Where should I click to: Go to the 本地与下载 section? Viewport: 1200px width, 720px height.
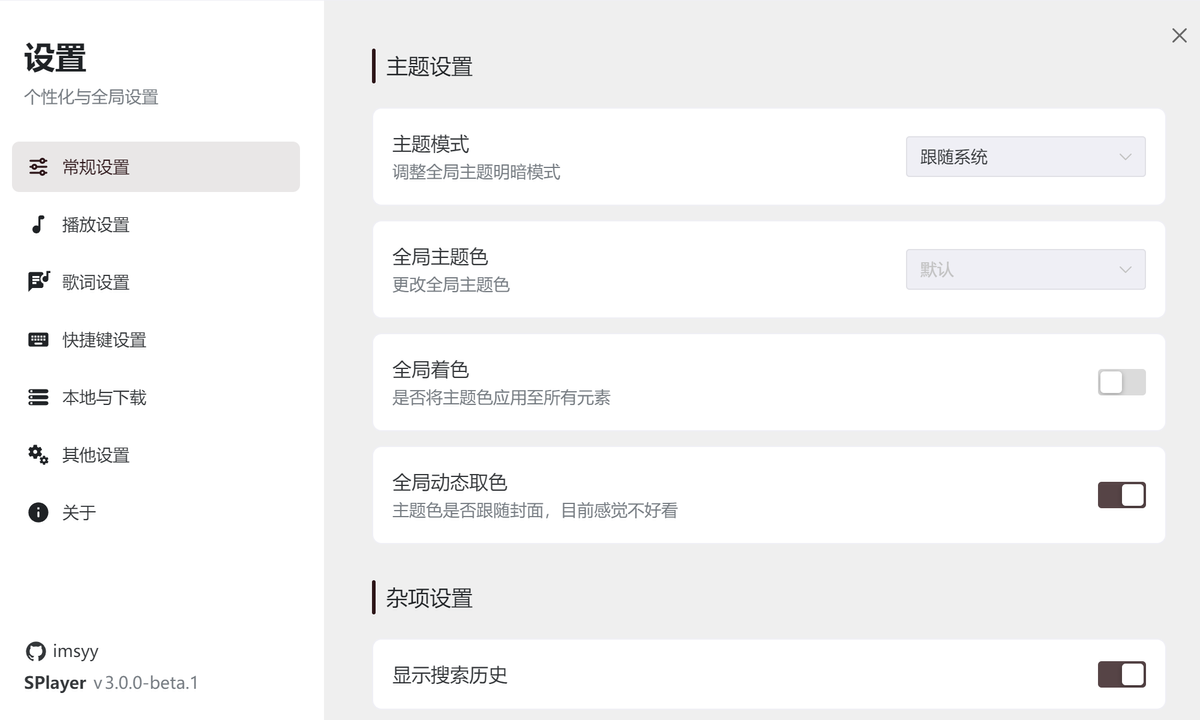click(x=103, y=397)
